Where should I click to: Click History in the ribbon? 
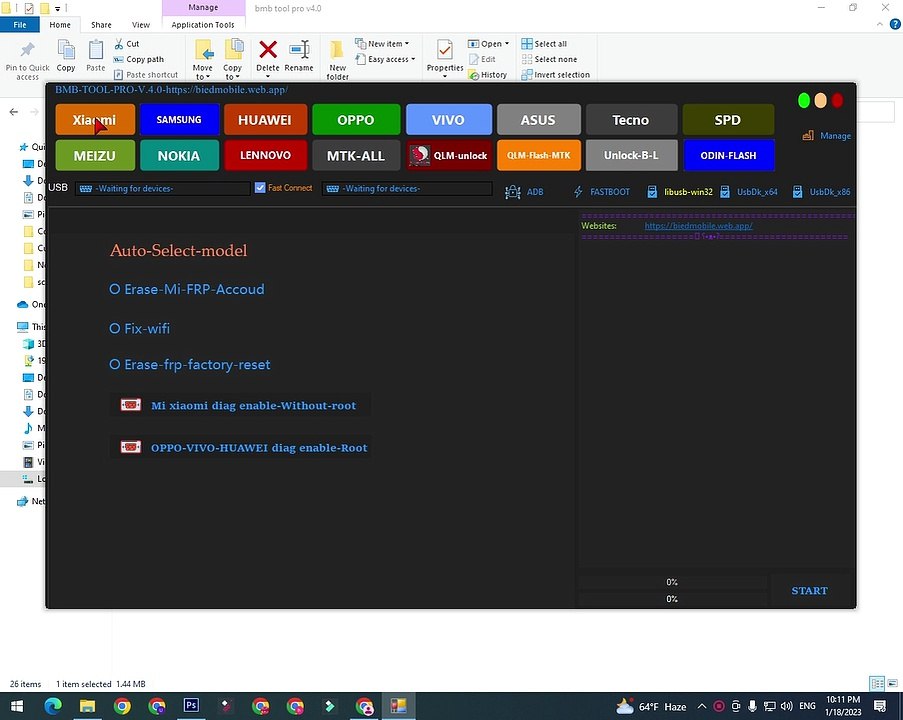pyautogui.click(x=488, y=75)
